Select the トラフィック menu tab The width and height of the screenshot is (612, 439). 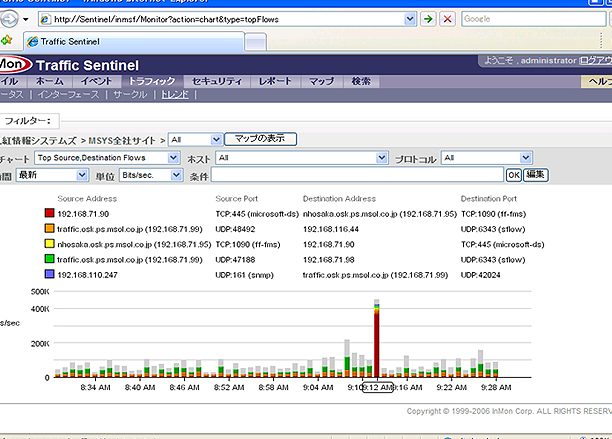(x=152, y=82)
